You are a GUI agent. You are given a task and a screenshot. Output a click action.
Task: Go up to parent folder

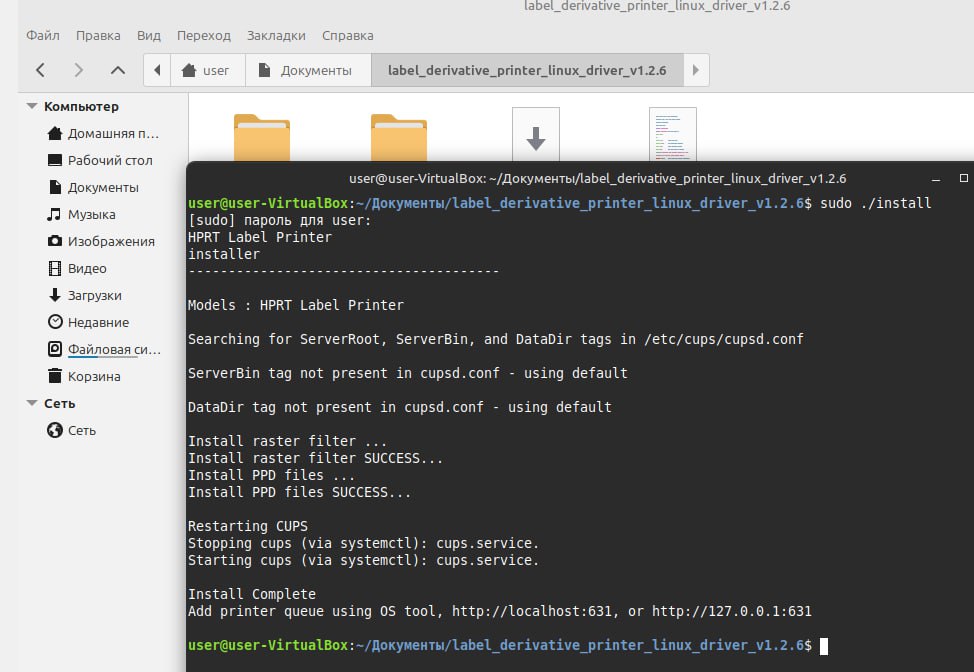click(118, 70)
